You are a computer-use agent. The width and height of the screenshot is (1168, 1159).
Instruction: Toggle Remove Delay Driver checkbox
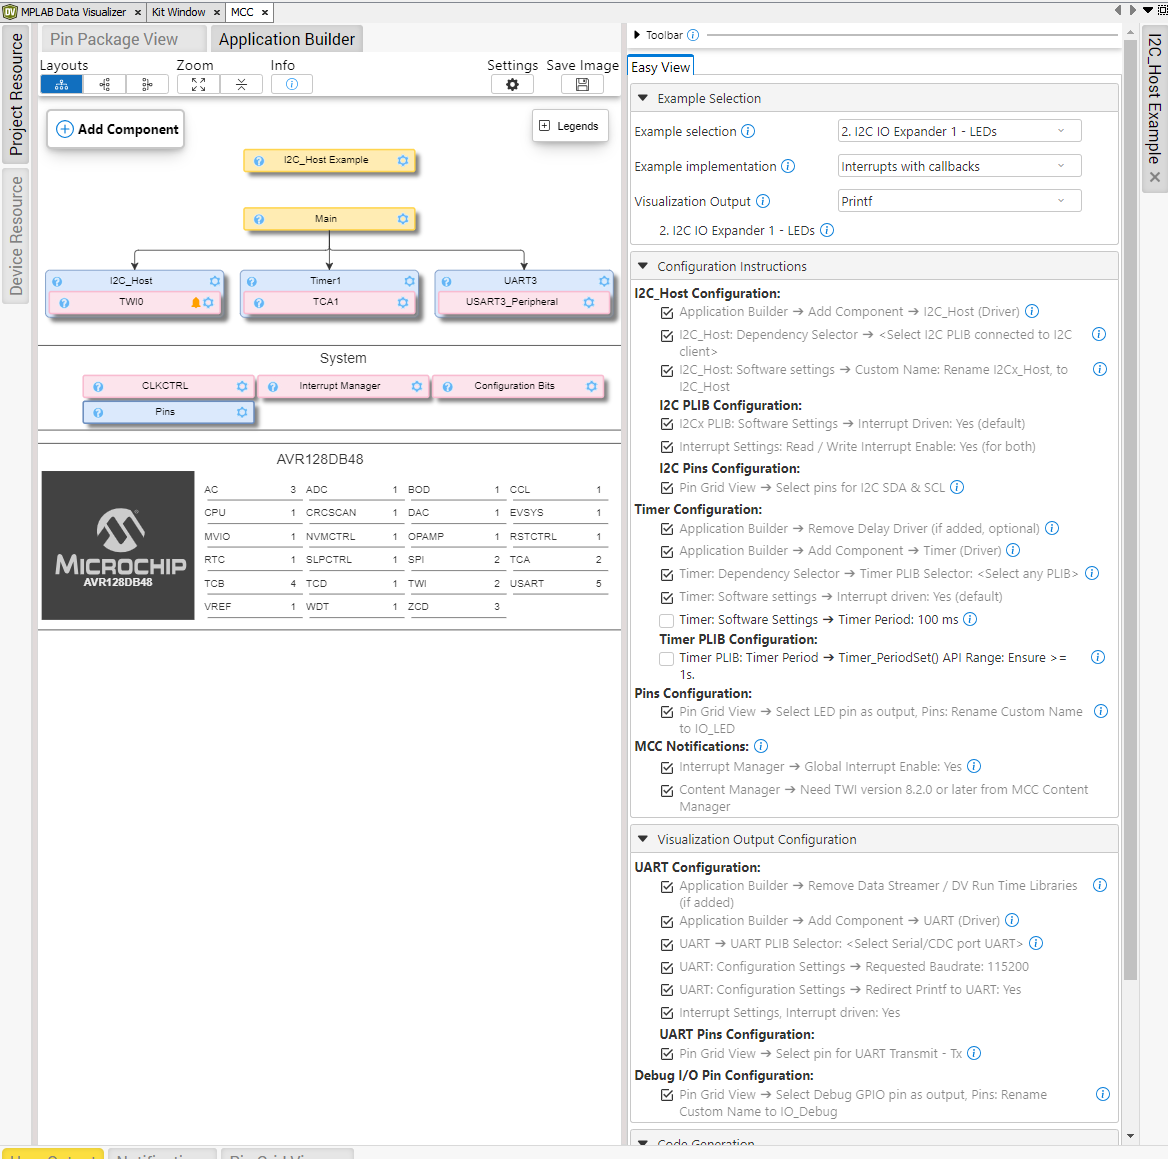[667, 530]
